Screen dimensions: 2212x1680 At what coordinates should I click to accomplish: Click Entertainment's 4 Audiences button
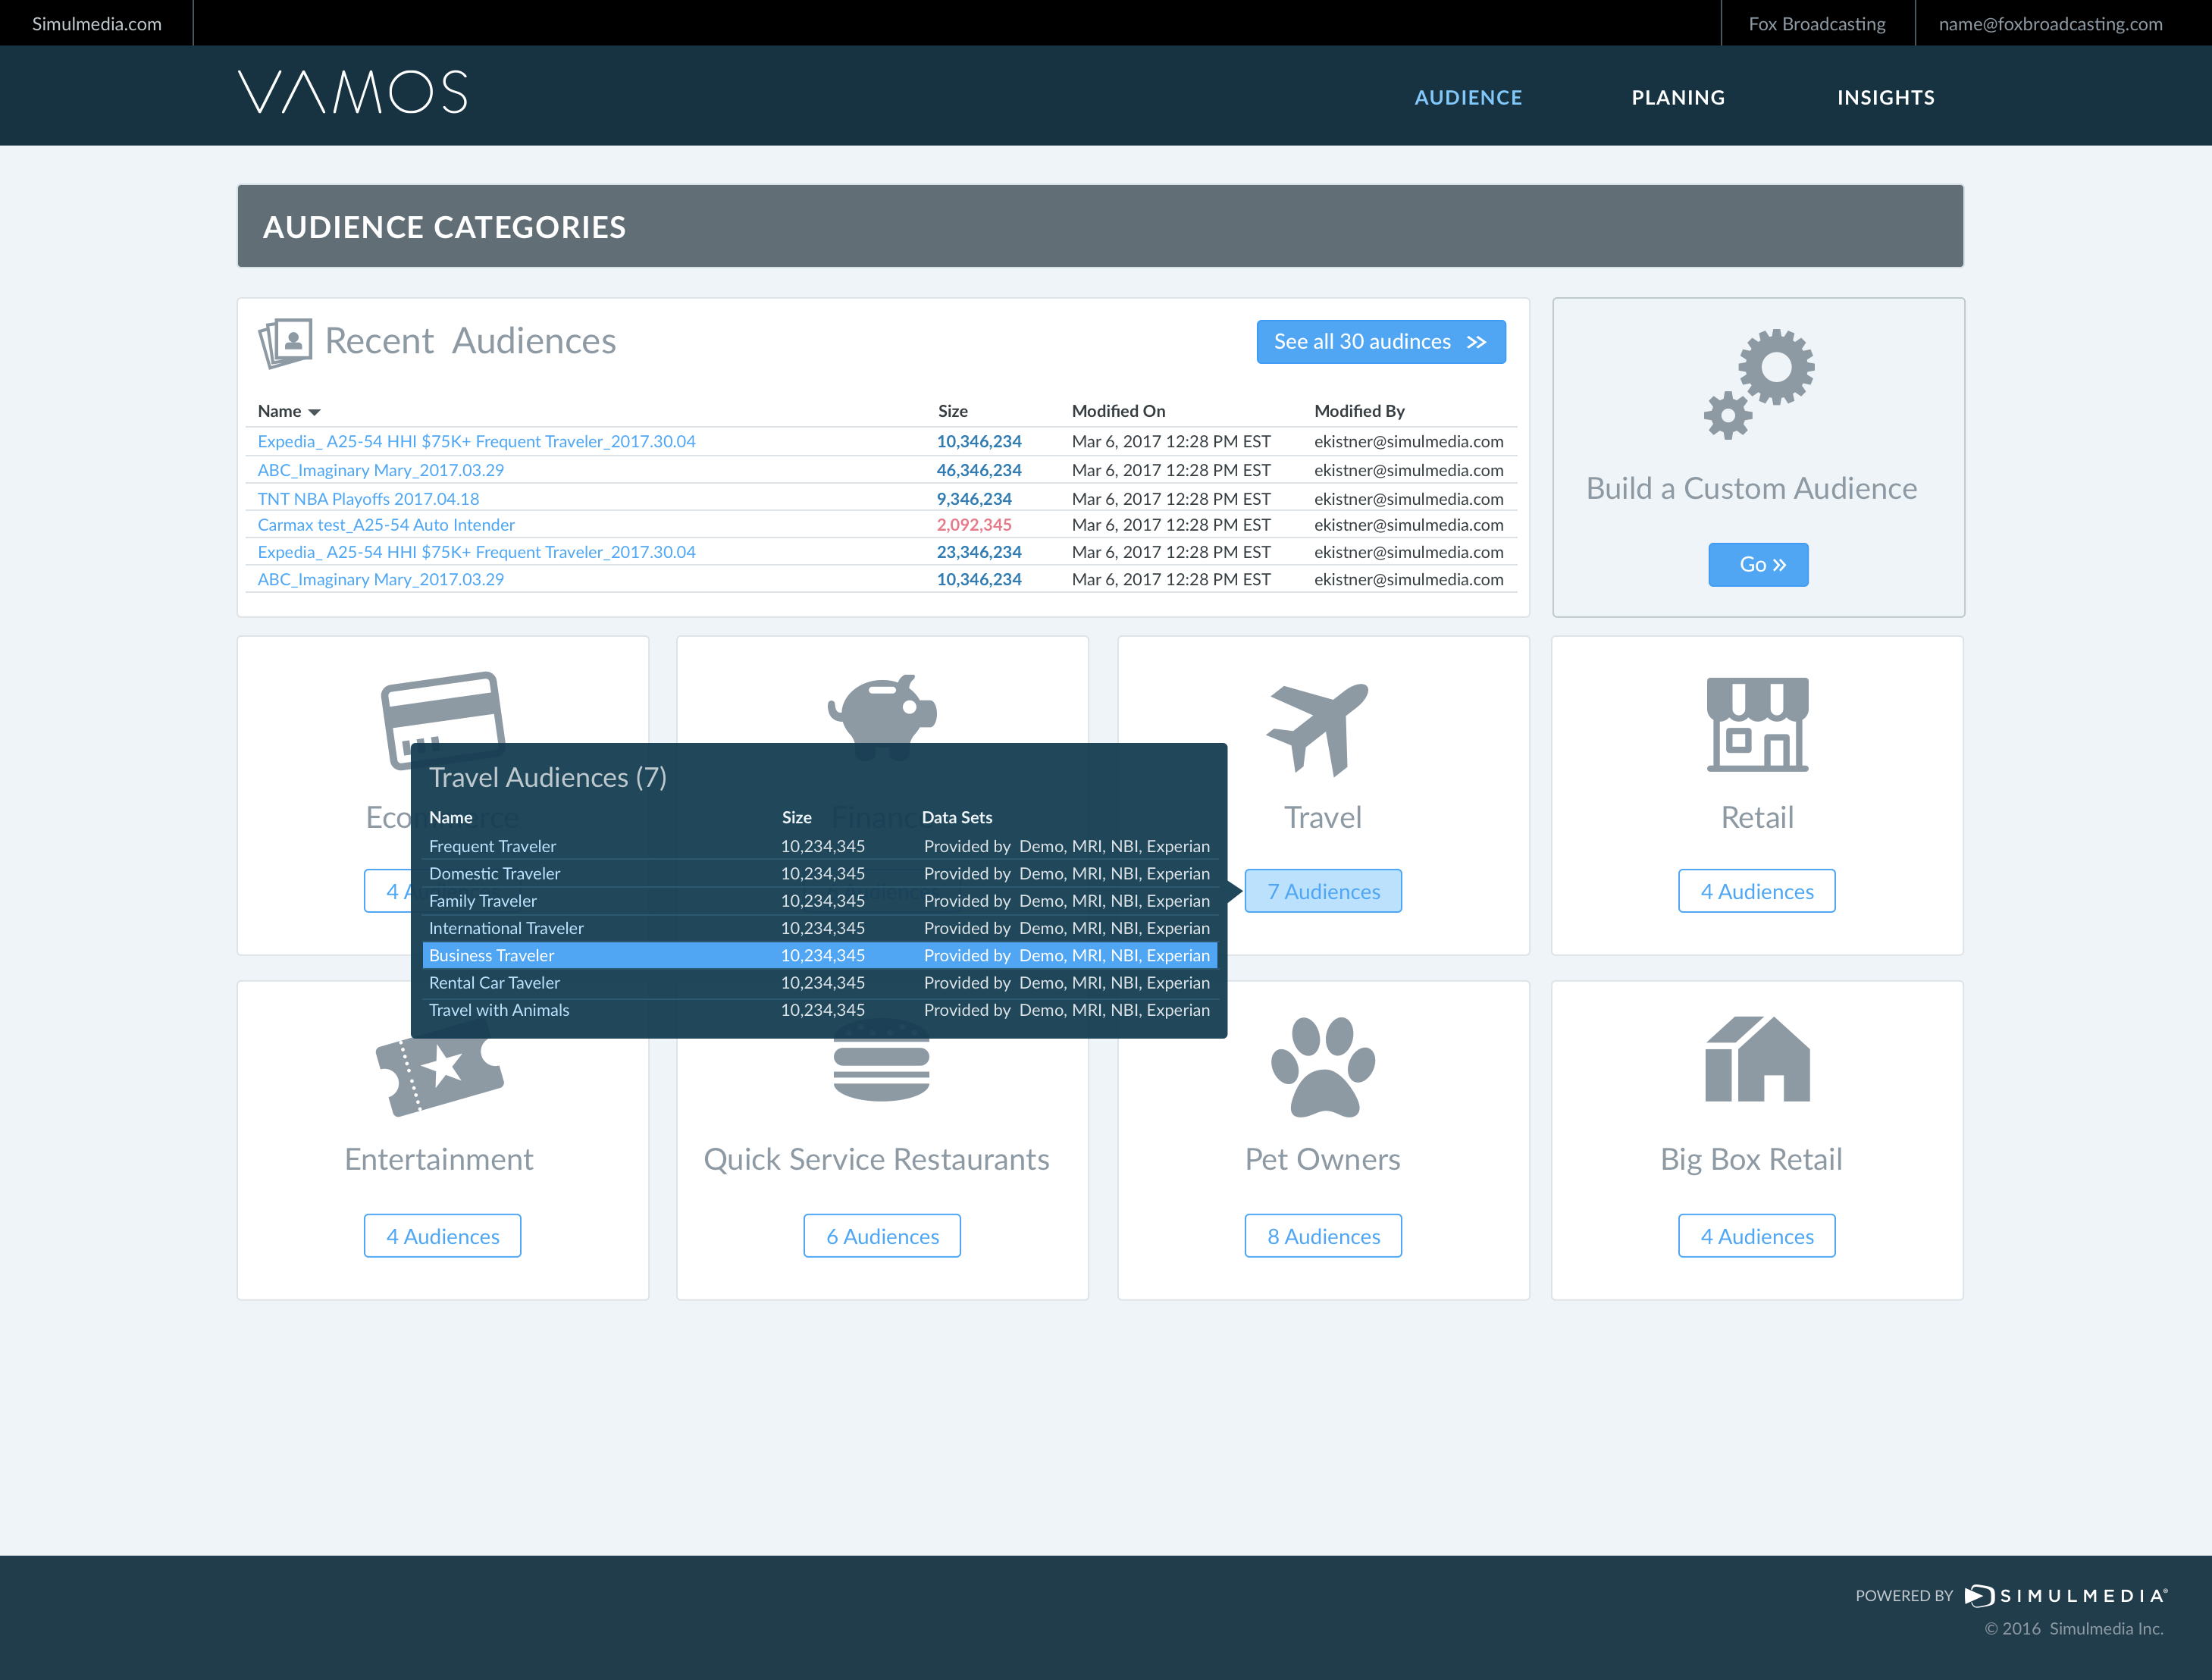pyautogui.click(x=442, y=1236)
